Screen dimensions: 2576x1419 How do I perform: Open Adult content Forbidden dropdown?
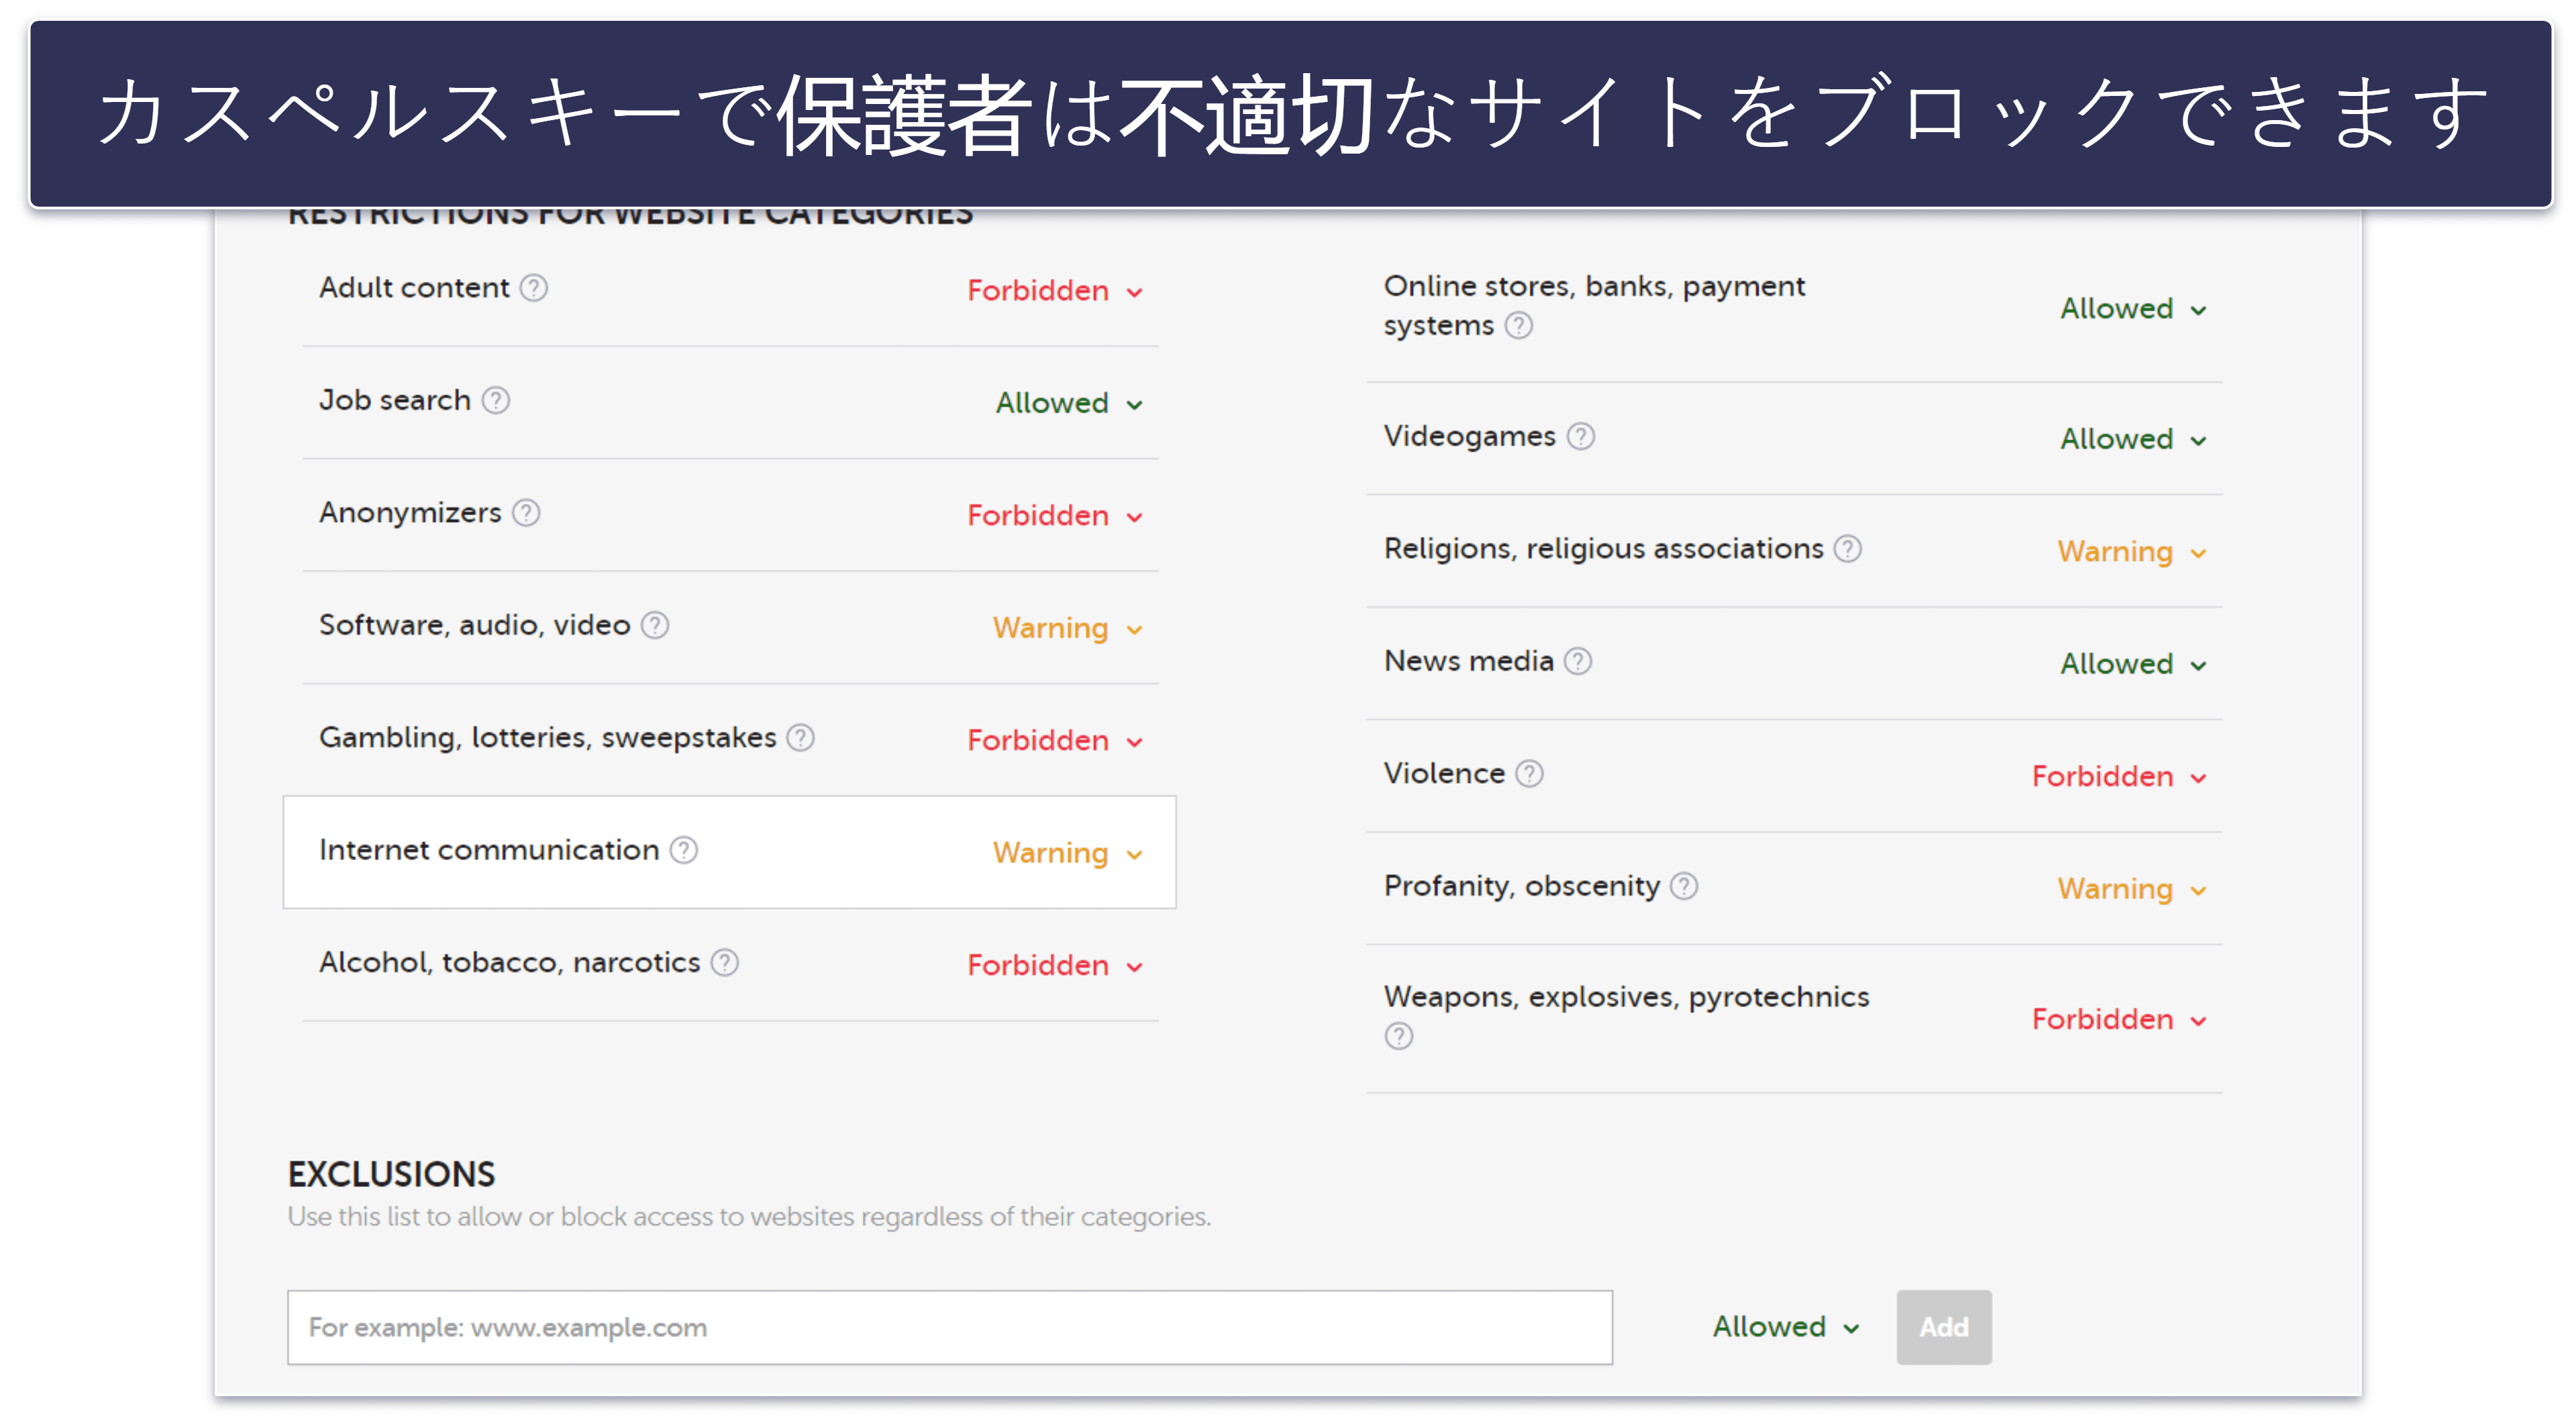tap(1055, 291)
